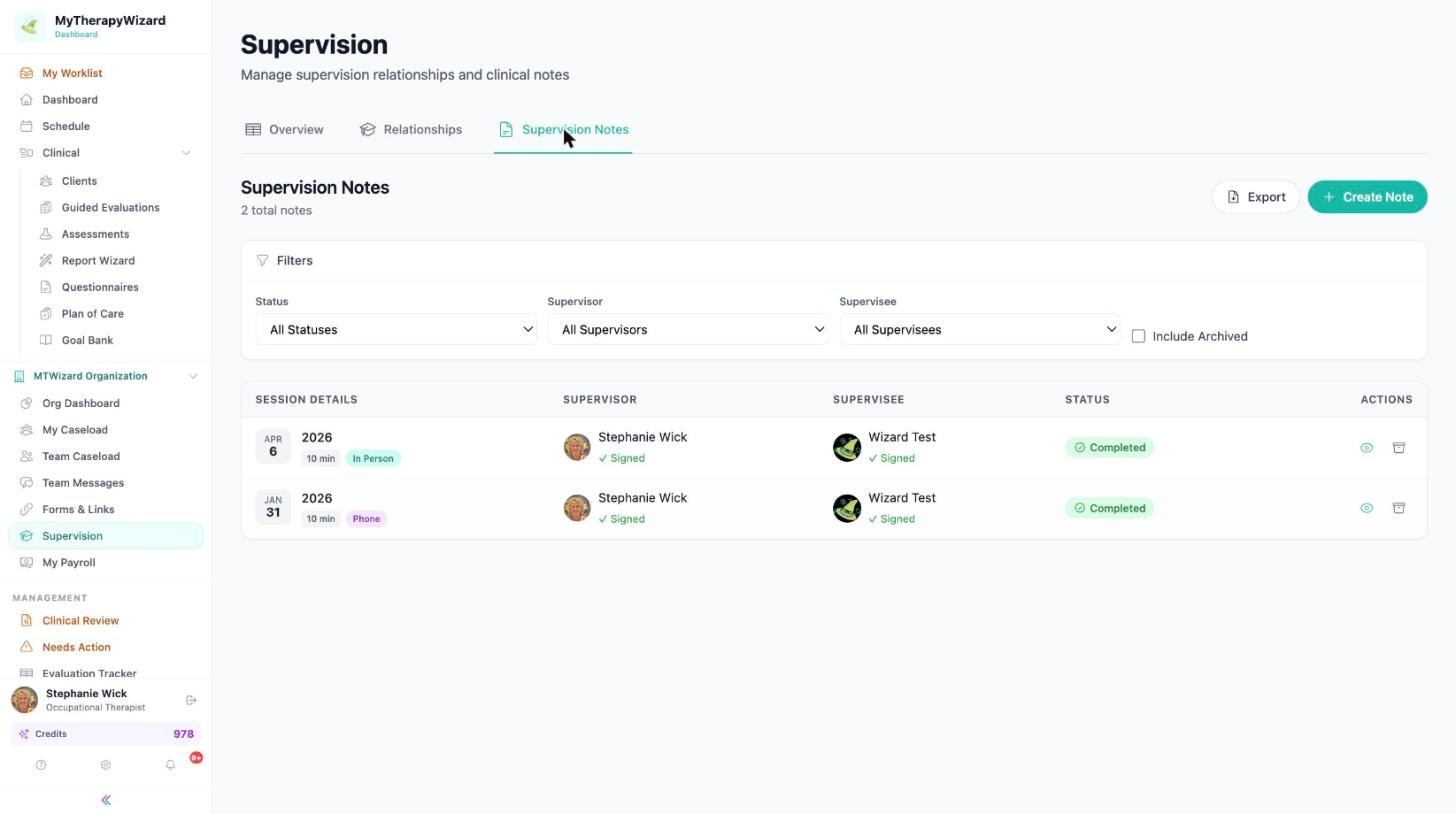Screen dimensions: 1456x814
Task: Navigate to Team Messages
Action: [x=83, y=483]
